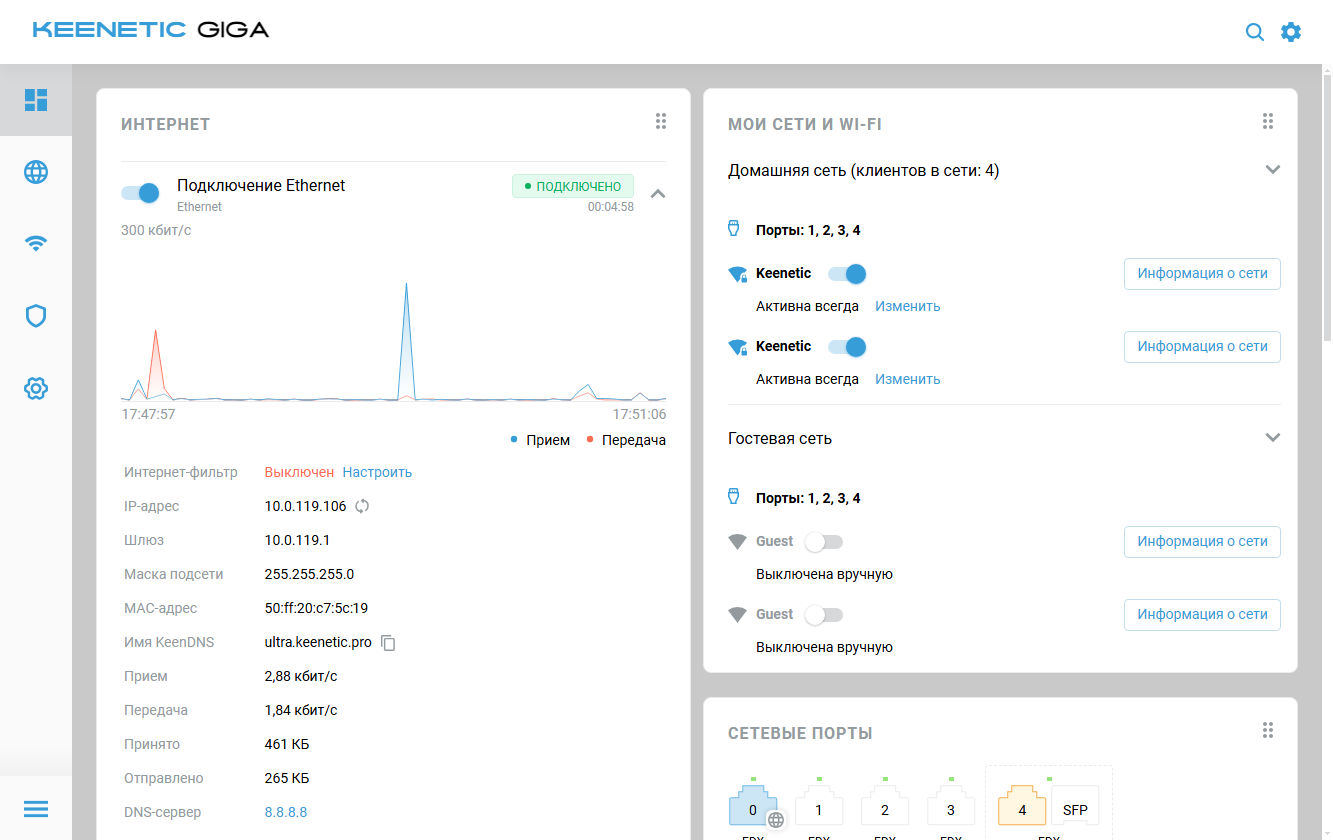
Task: Open the security shield sidebar section
Action: [x=36, y=316]
